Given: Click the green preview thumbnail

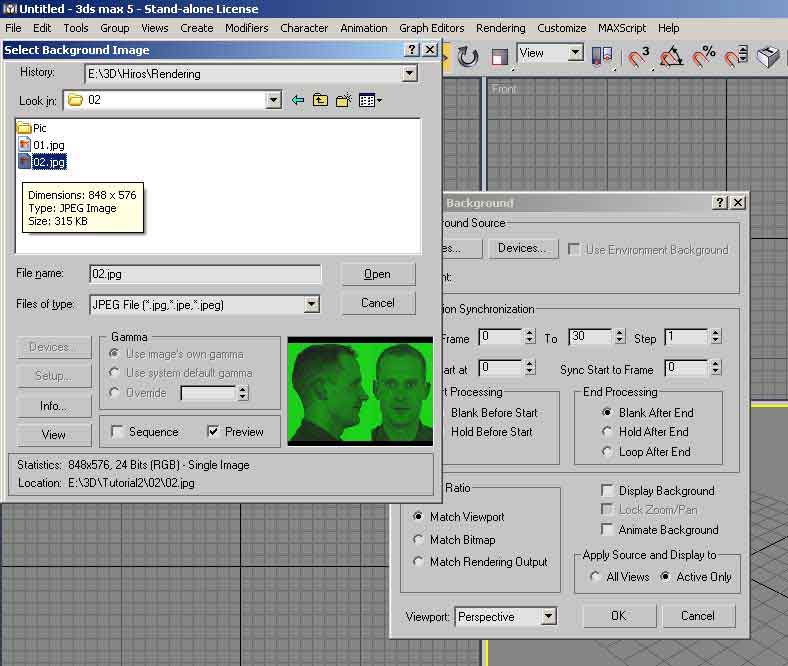Looking at the screenshot, I should (360, 391).
